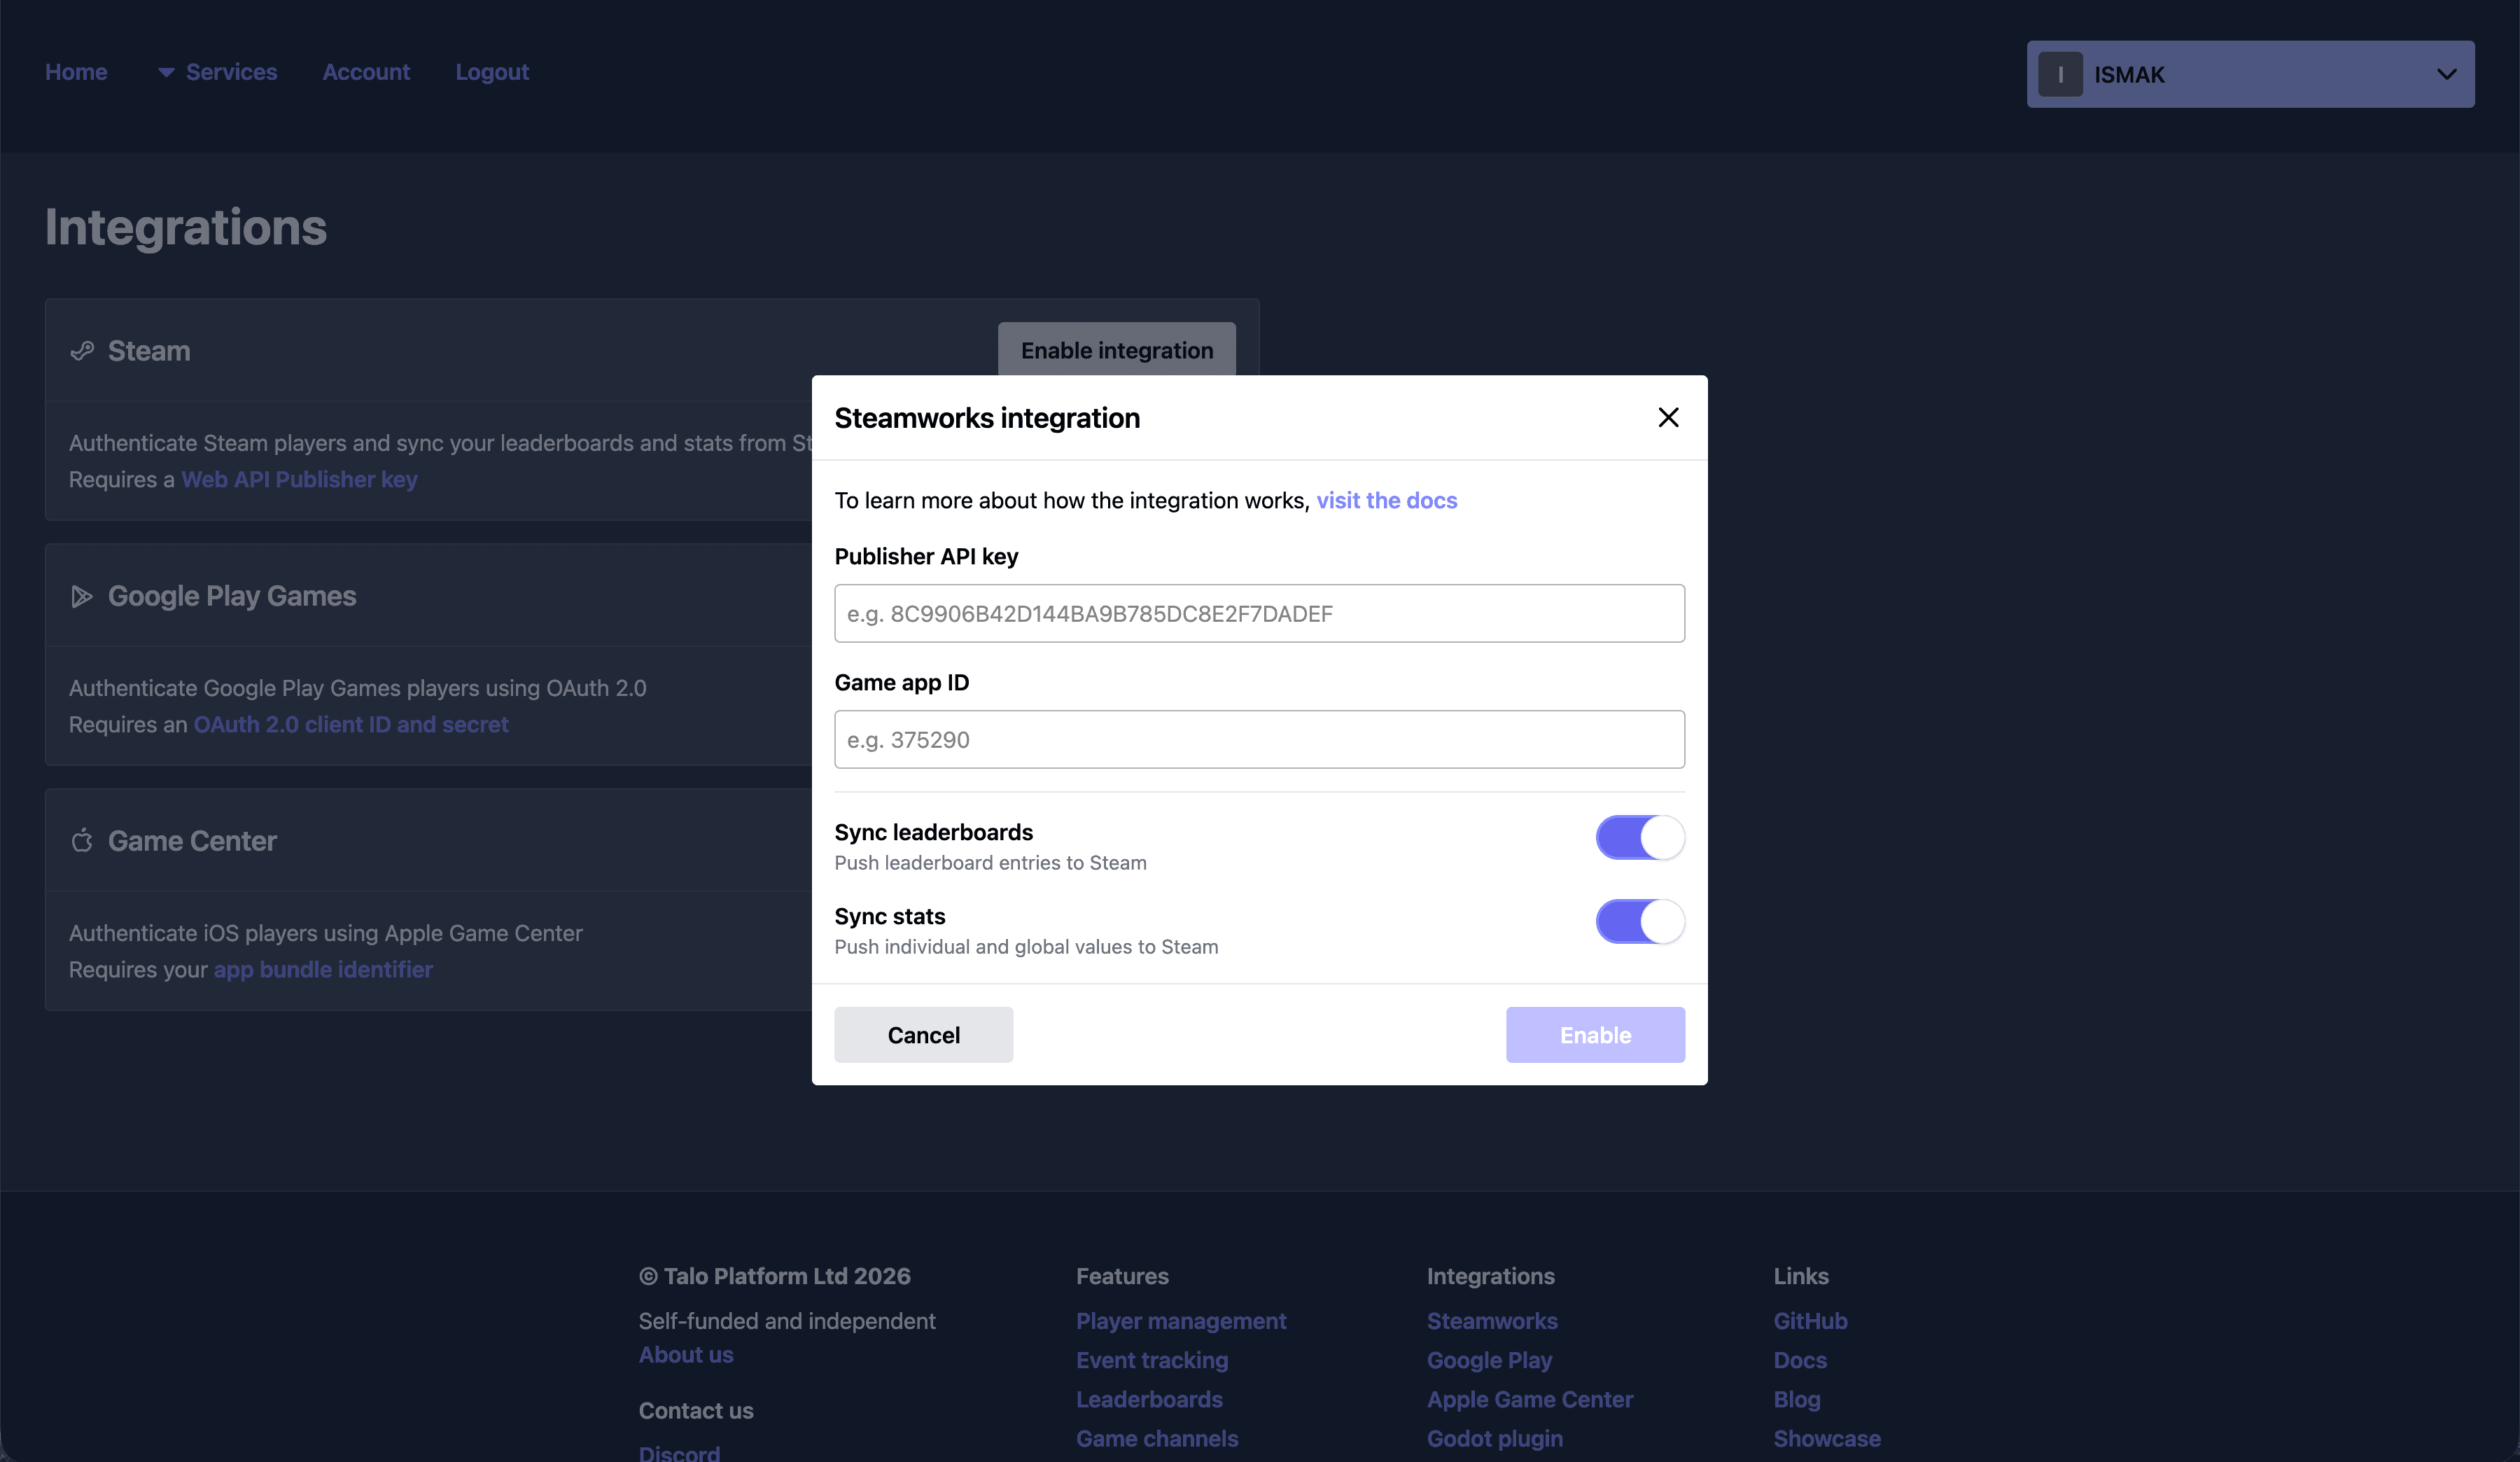Open the About us footer link

pyautogui.click(x=686, y=1354)
